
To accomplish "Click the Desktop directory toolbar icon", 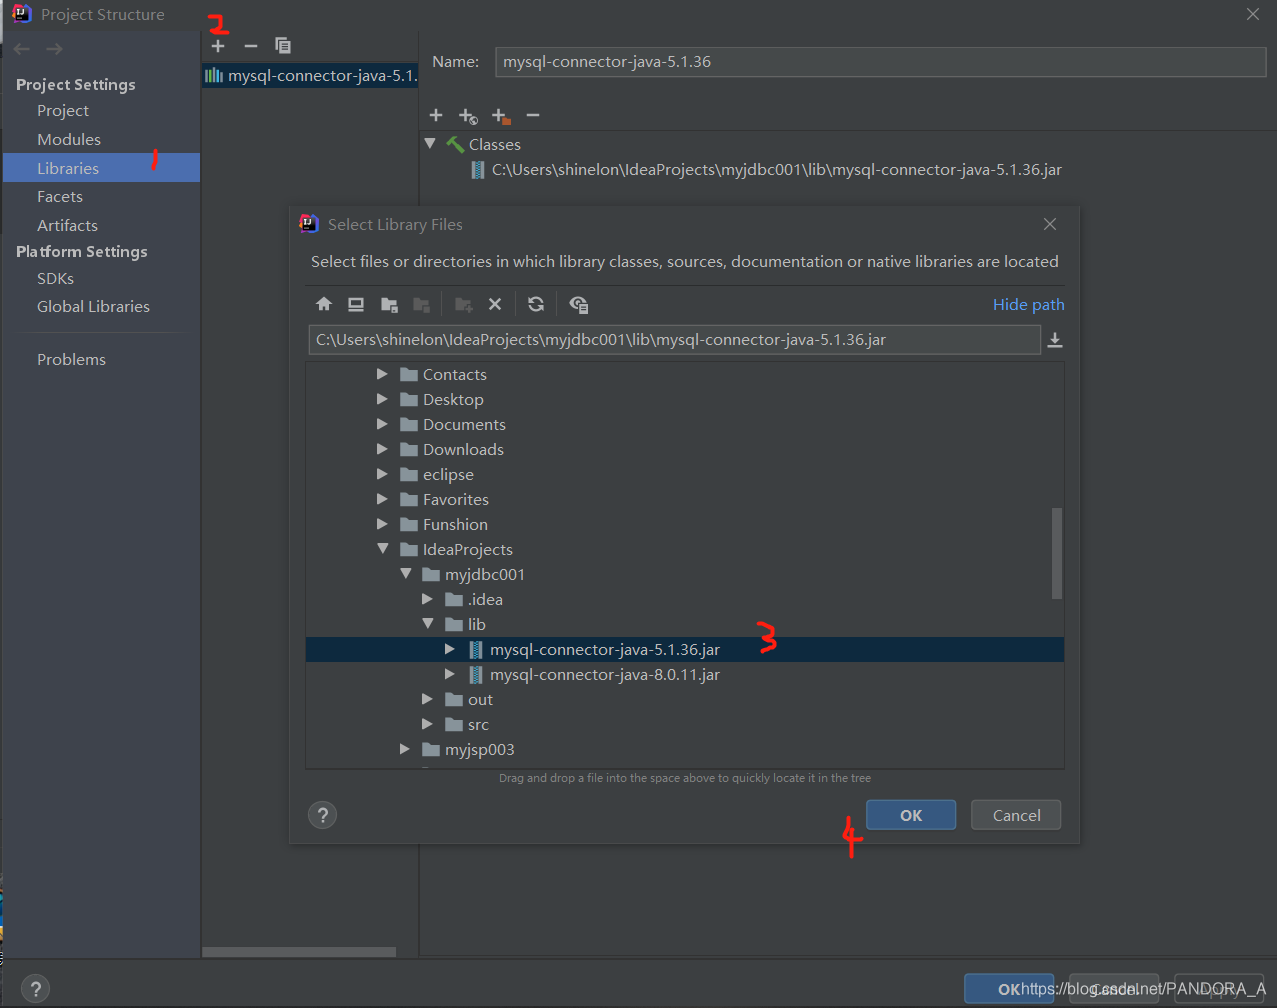I will 356,304.
